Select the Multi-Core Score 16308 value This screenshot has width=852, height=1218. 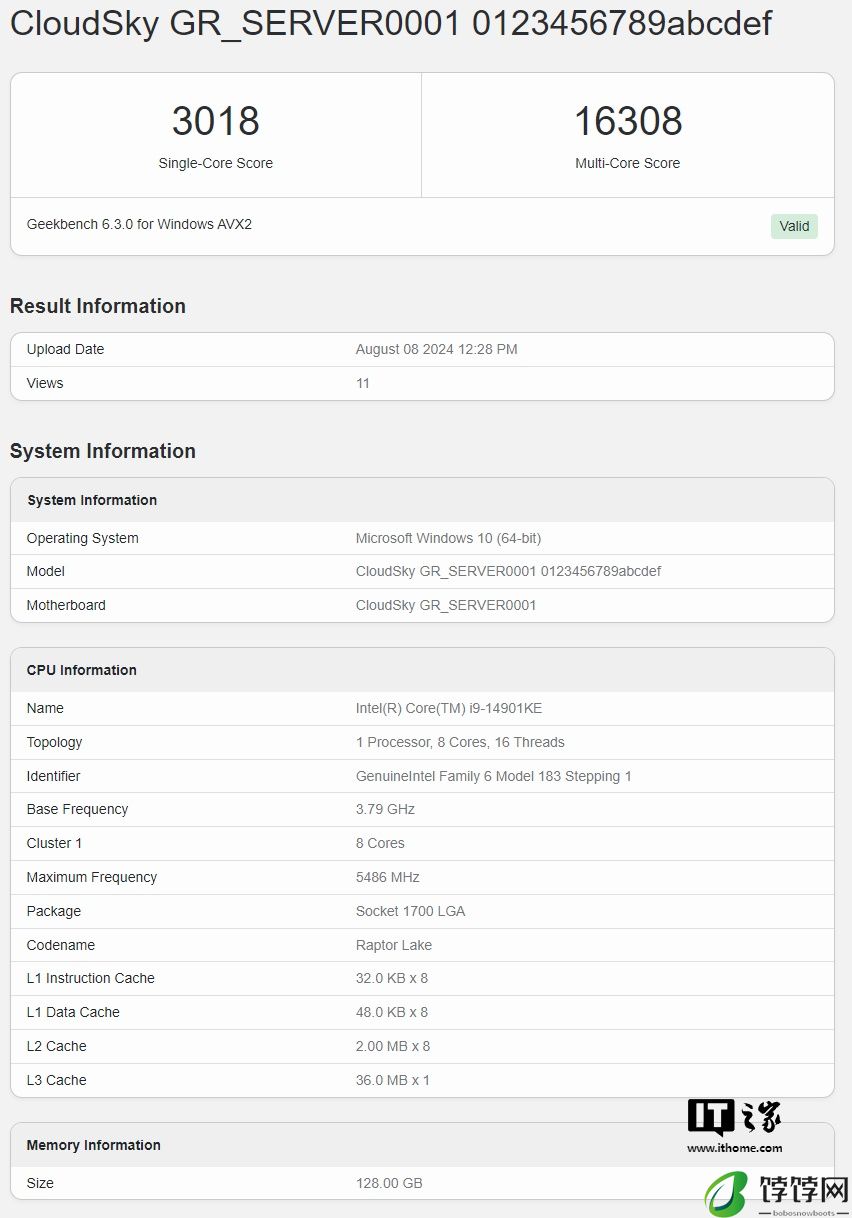tap(628, 121)
